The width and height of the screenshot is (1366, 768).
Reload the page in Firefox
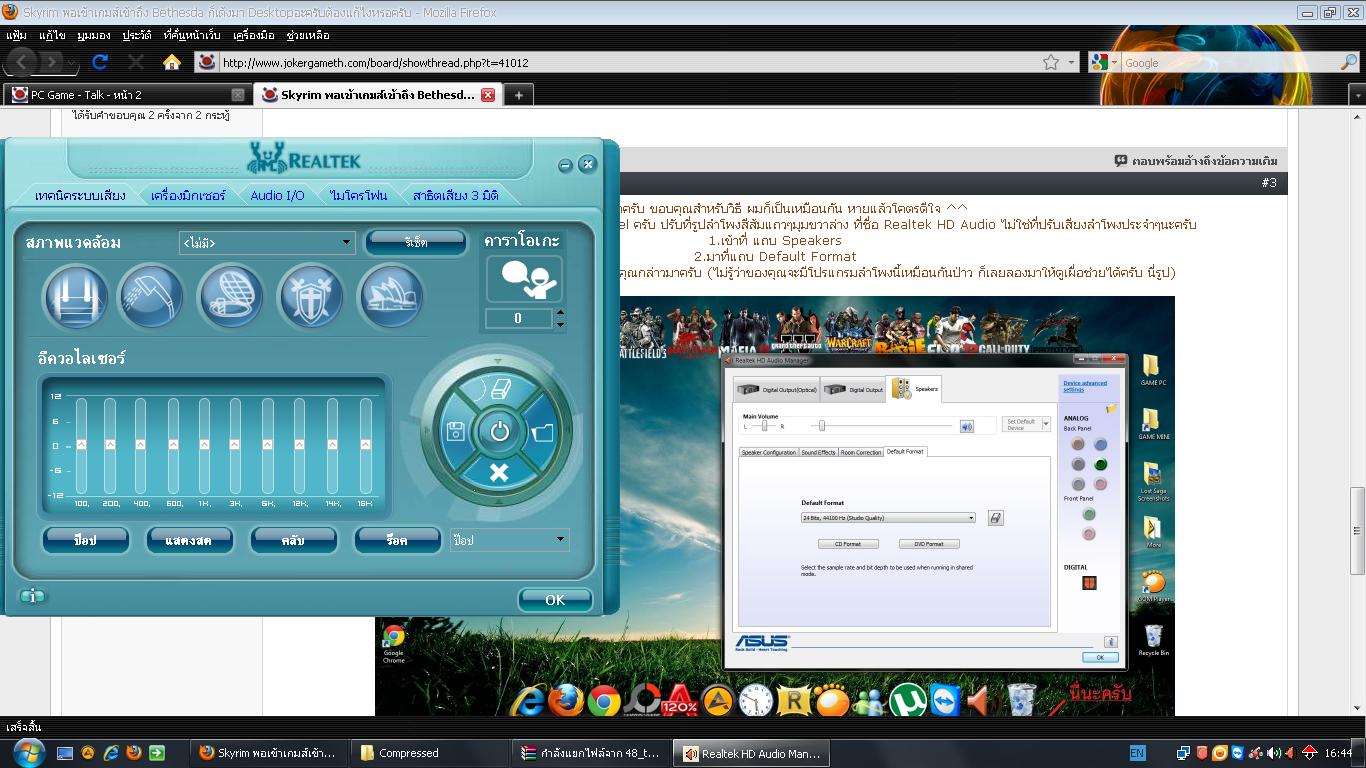click(x=100, y=62)
